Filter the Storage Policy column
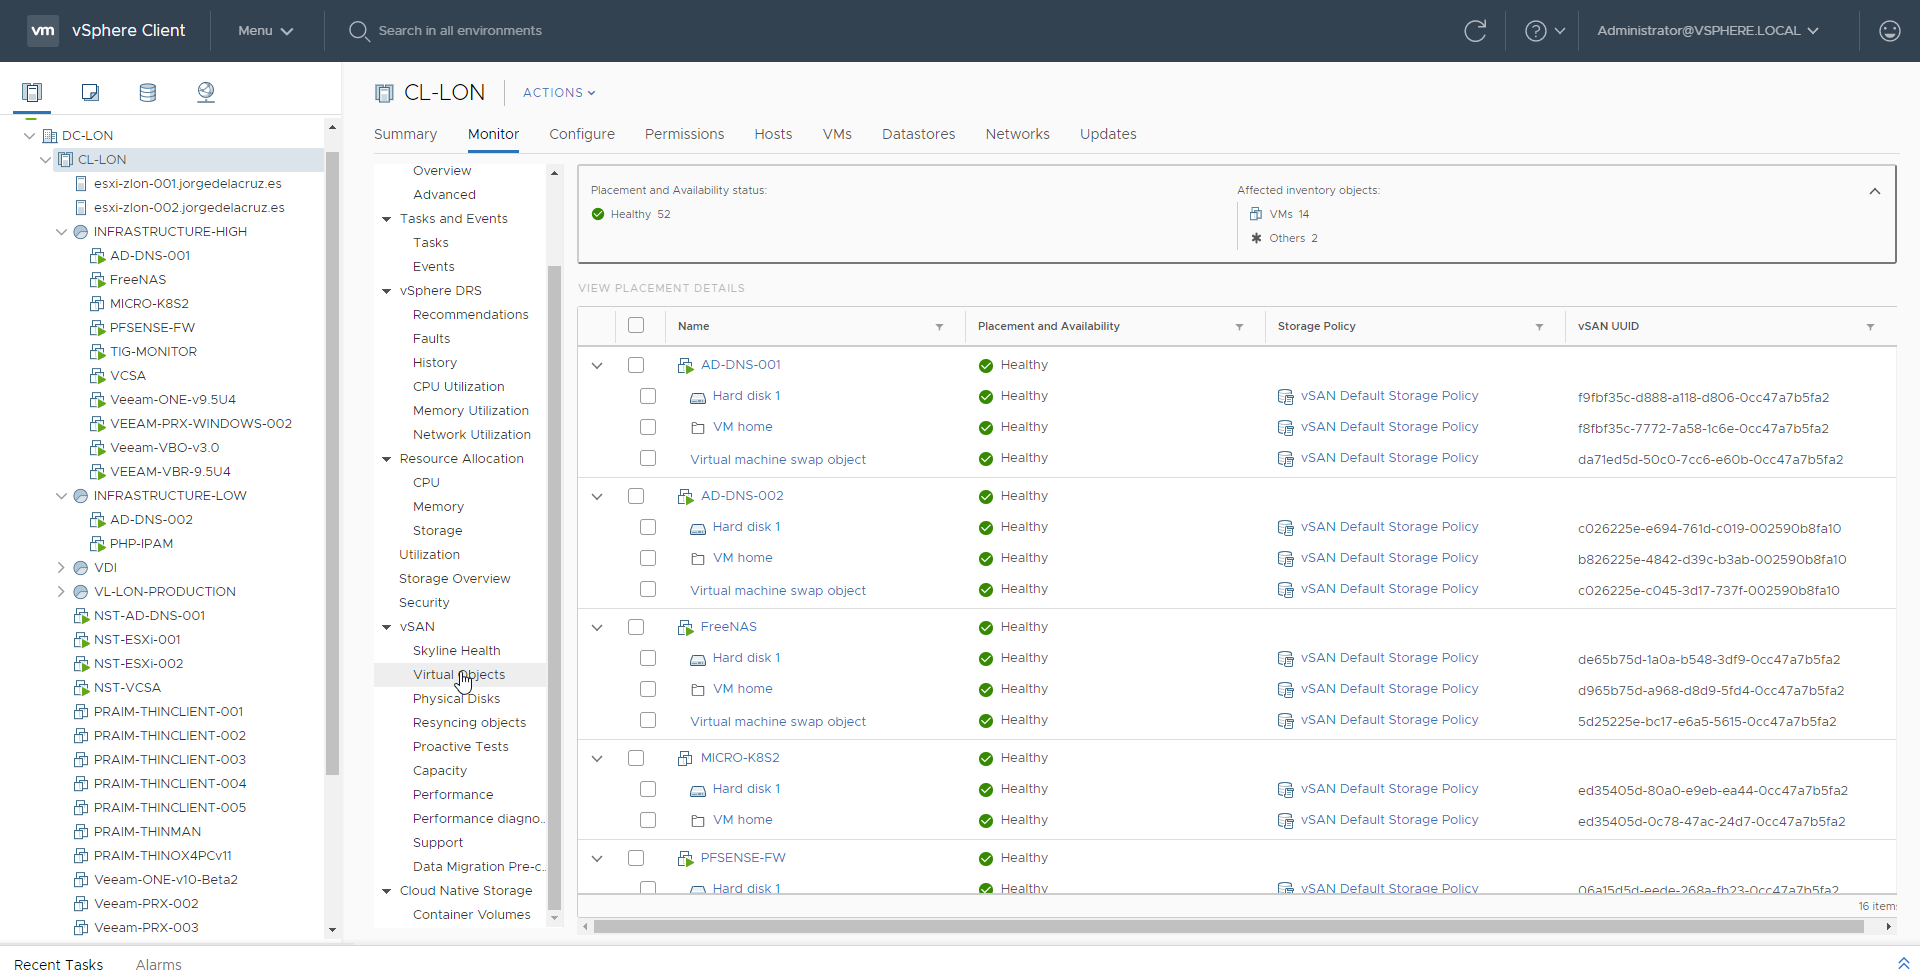Screen dimensions: 1920x979 click(1539, 327)
